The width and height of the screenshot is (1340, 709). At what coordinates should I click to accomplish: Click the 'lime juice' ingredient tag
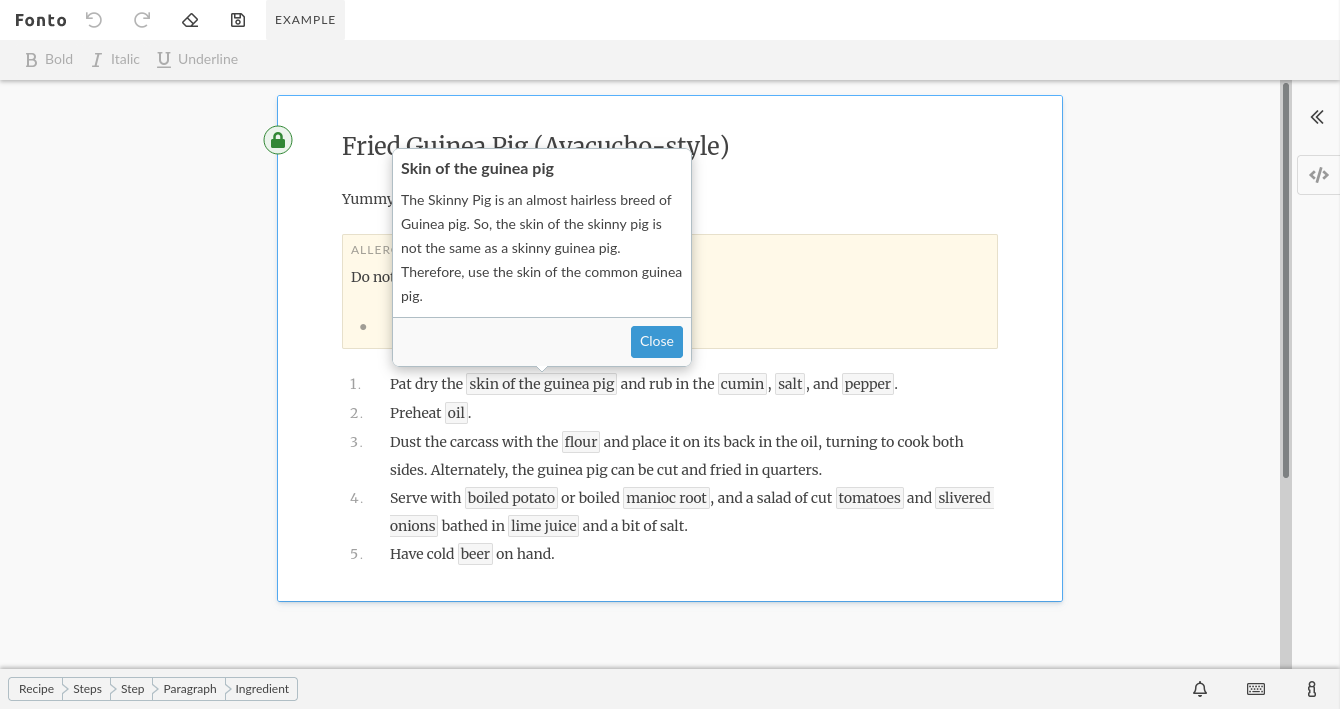tap(544, 526)
